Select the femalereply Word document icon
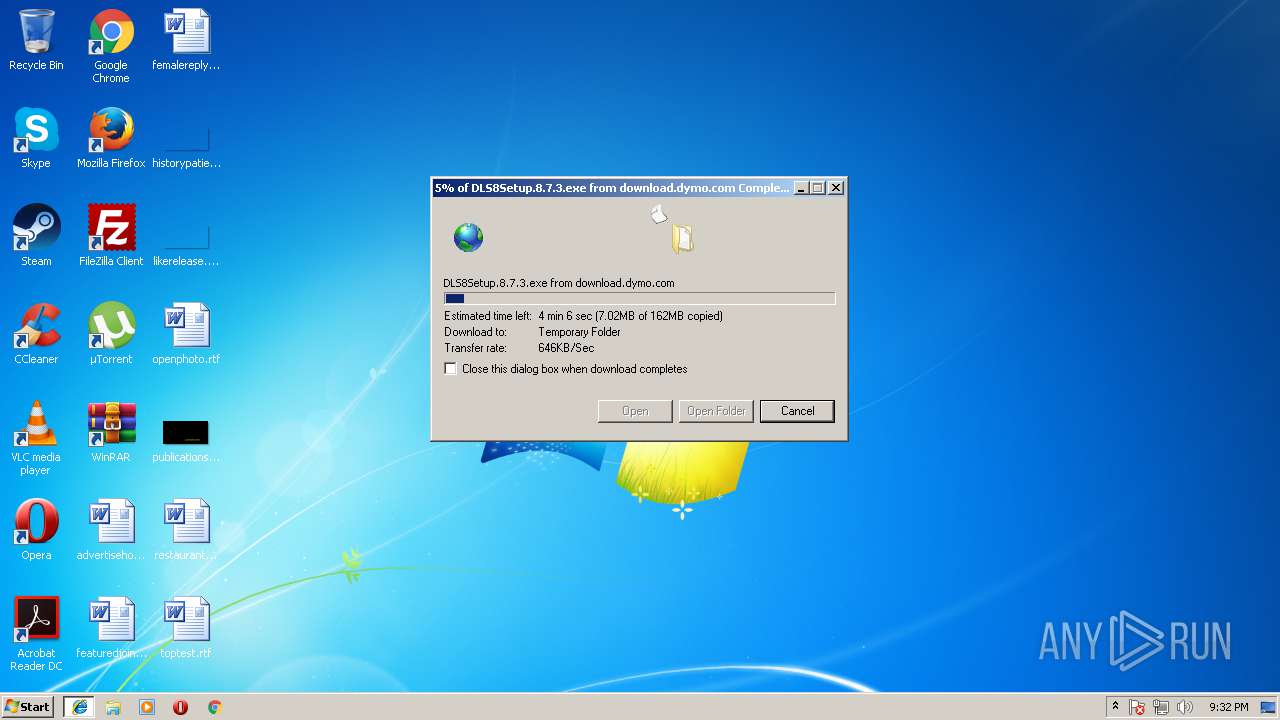The width and height of the screenshot is (1280, 720). 186,40
